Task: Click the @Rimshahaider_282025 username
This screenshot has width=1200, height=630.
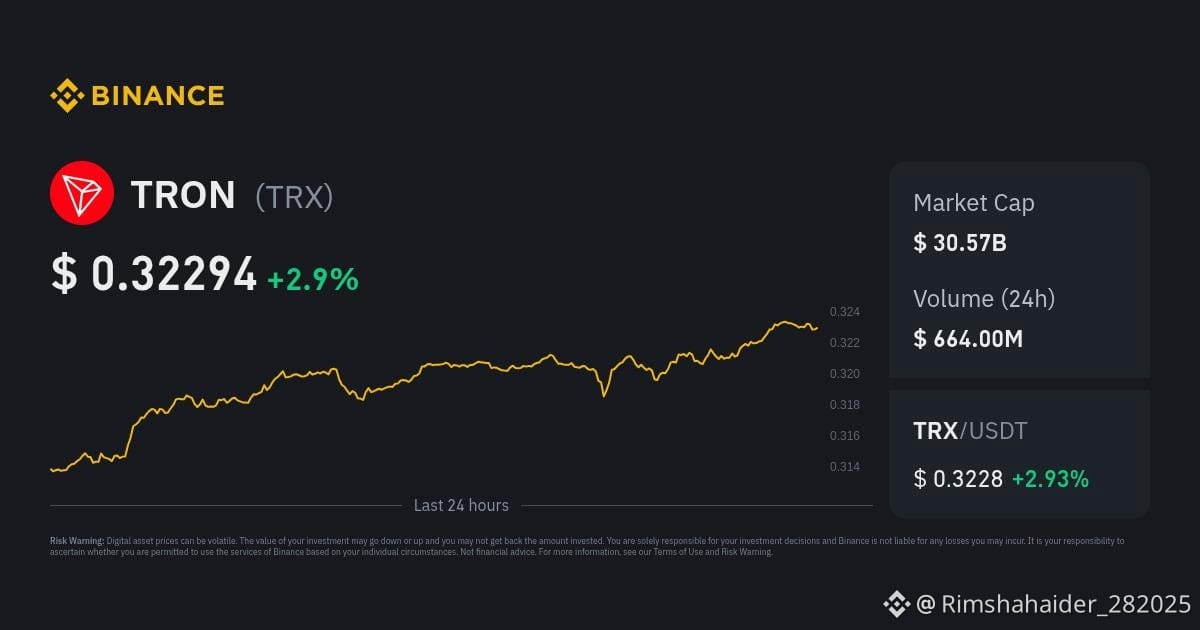Action: pos(1054,604)
